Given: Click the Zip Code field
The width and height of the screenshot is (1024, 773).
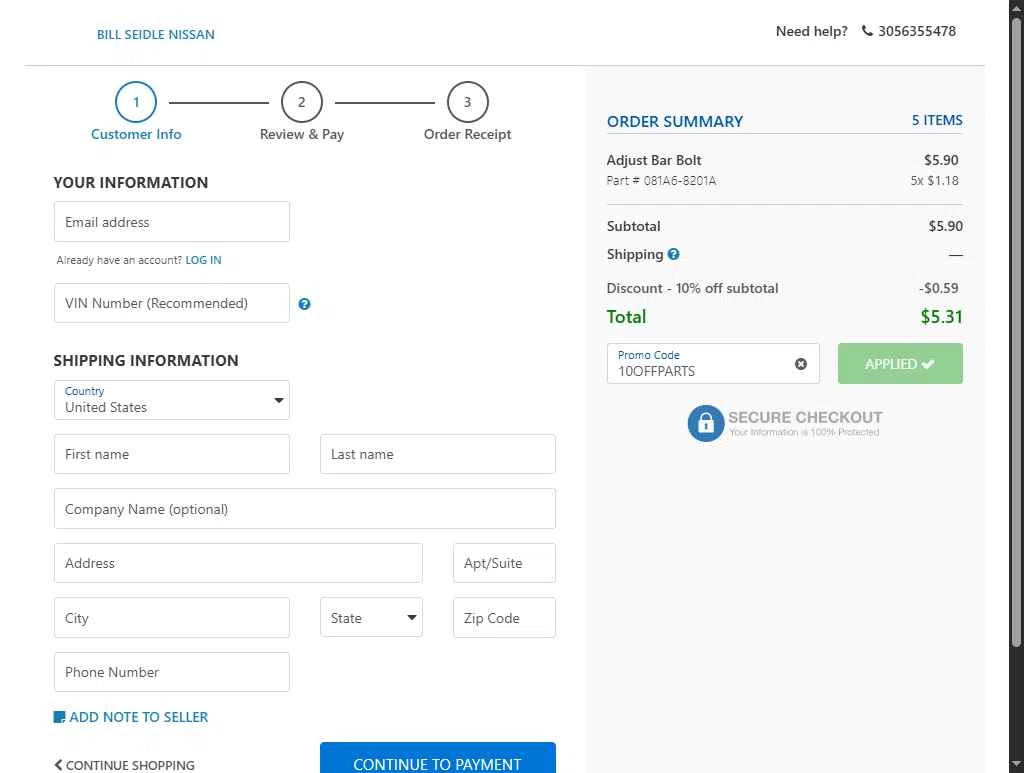Looking at the screenshot, I should (x=504, y=617).
